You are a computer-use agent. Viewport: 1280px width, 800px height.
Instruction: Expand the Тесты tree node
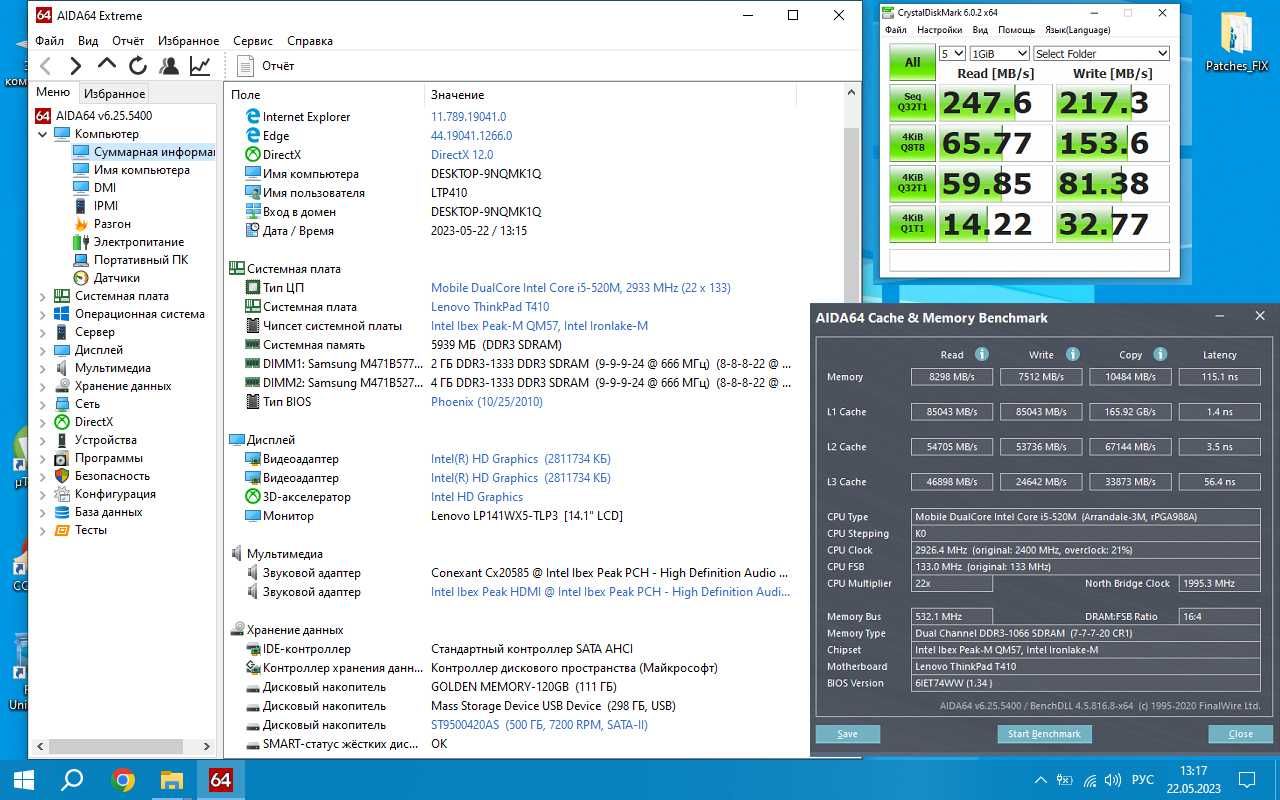point(43,530)
